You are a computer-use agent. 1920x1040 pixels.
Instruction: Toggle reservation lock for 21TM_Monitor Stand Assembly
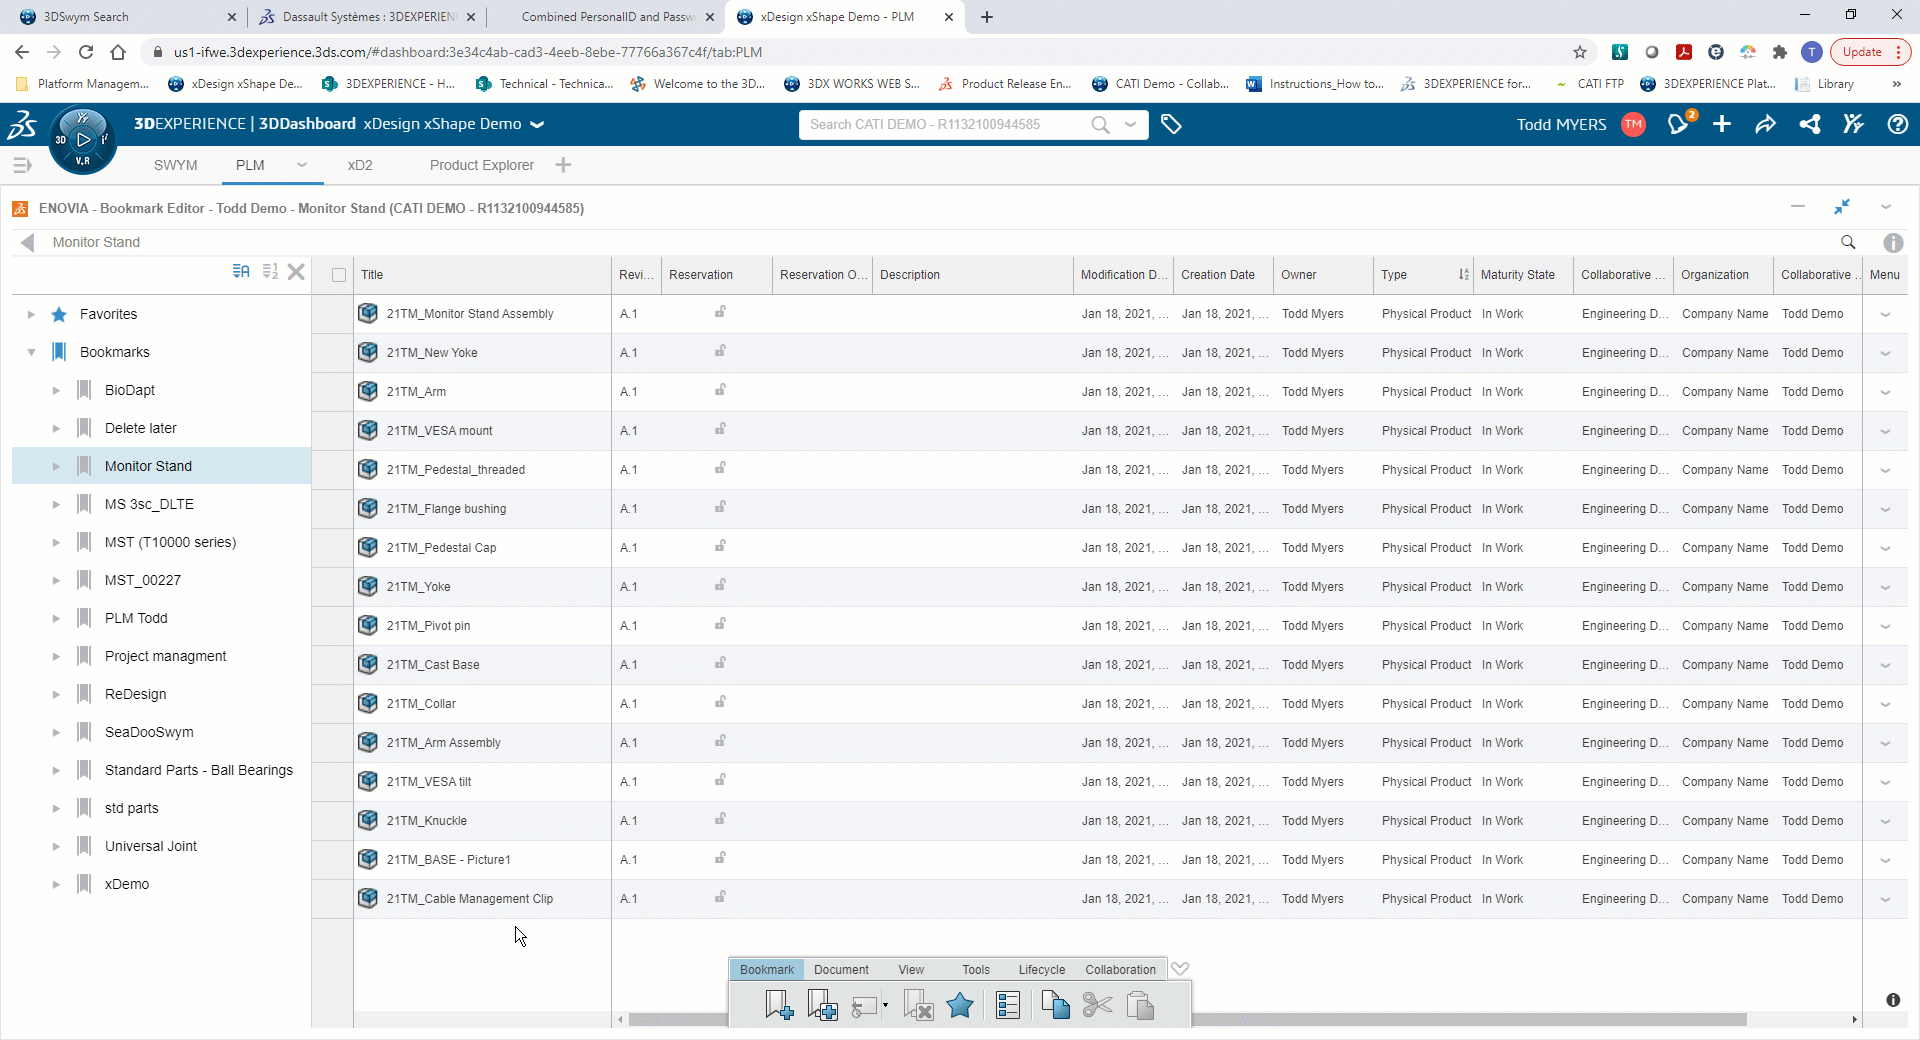720,312
